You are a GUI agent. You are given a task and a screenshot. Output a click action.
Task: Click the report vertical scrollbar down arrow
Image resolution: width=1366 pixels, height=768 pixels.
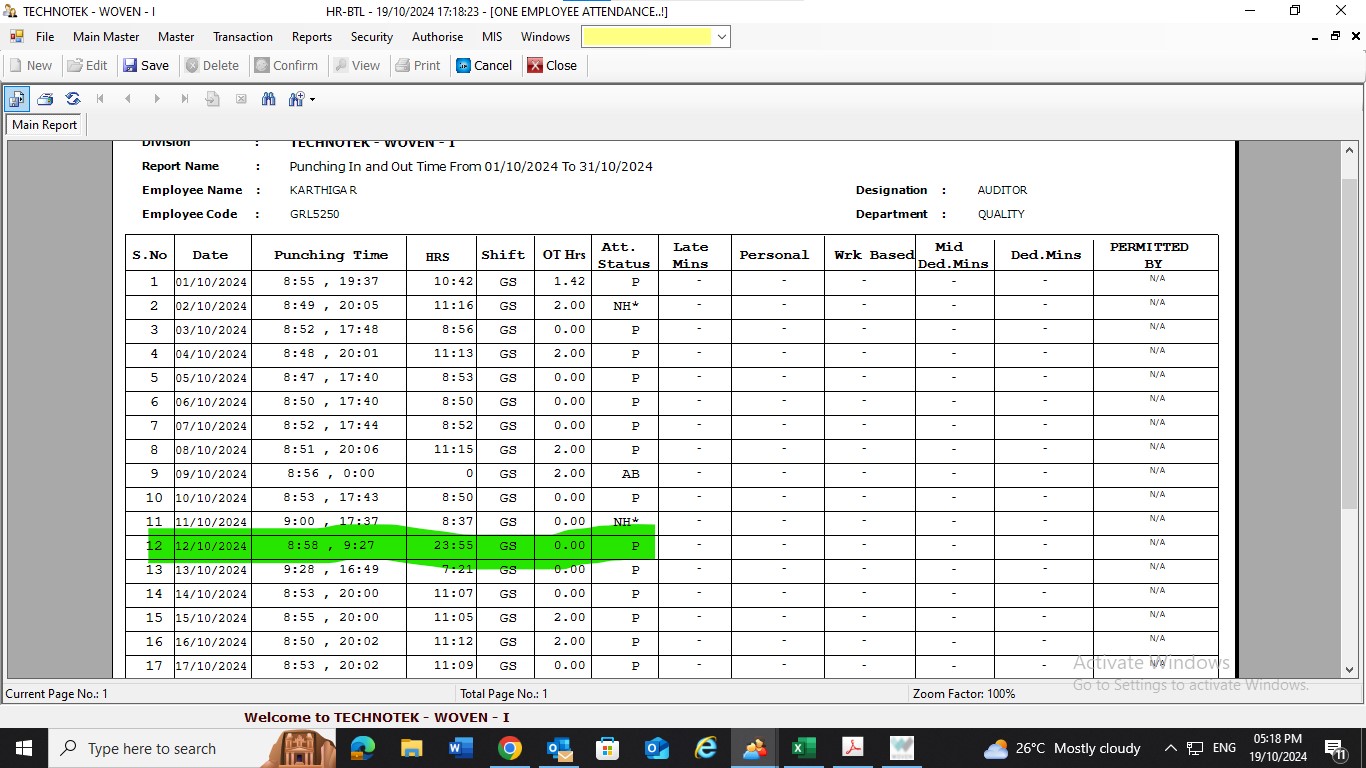1349,670
